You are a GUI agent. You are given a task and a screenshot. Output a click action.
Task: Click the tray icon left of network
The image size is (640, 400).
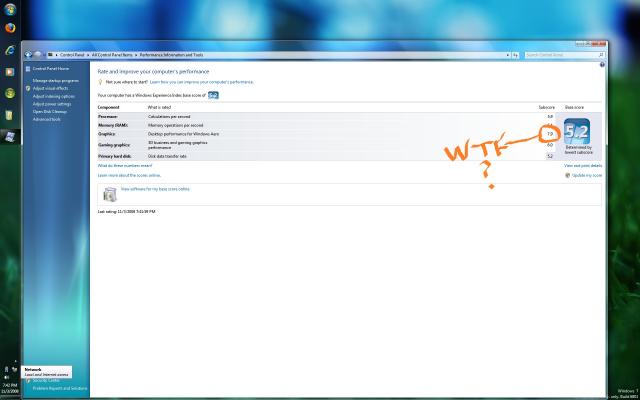[7, 369]
